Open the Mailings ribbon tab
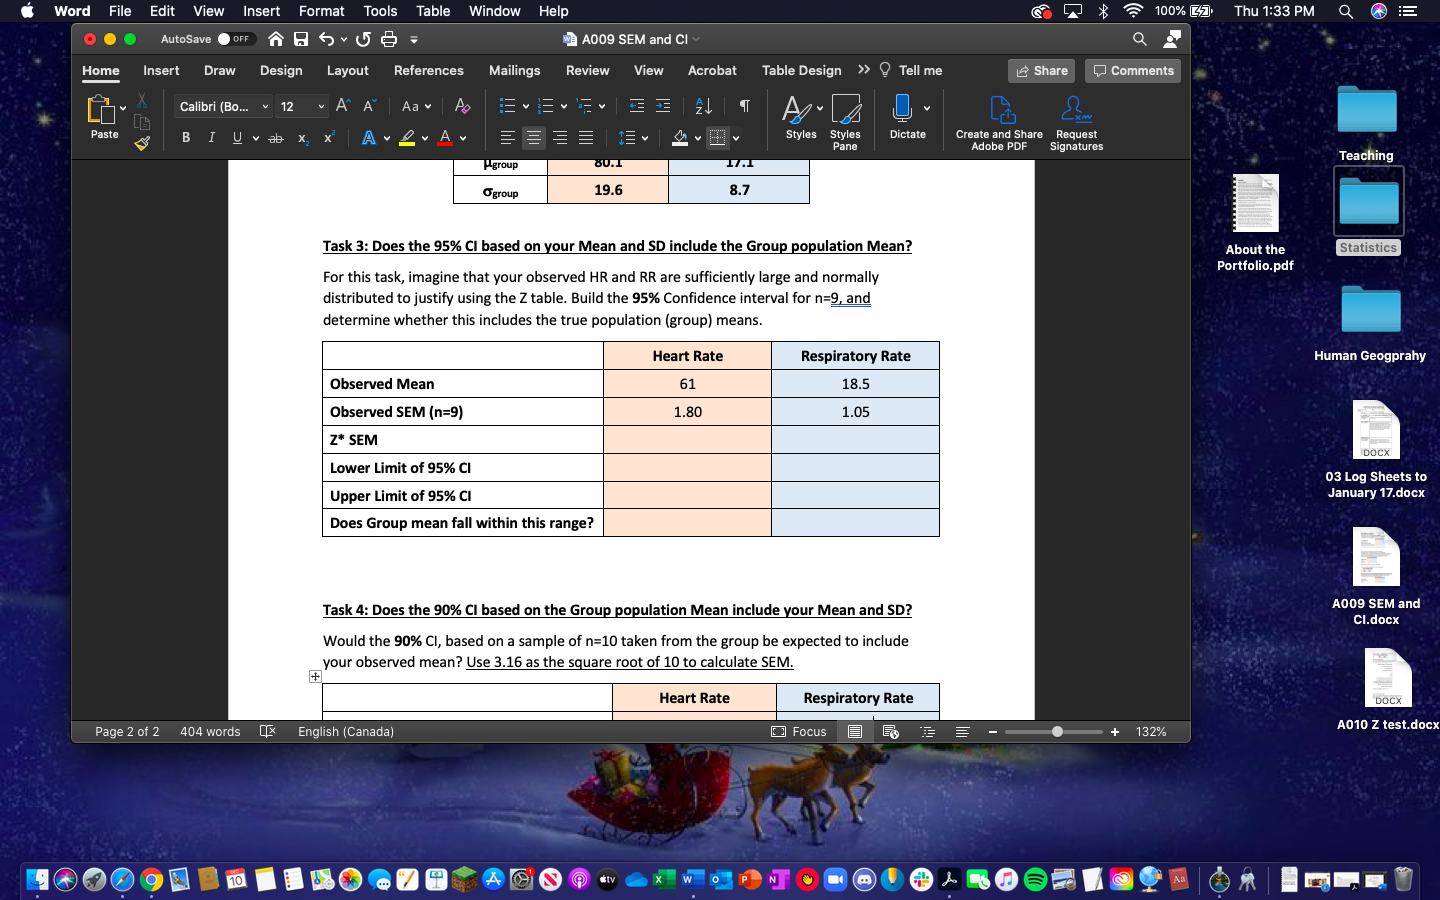 [x=514, y=70]
